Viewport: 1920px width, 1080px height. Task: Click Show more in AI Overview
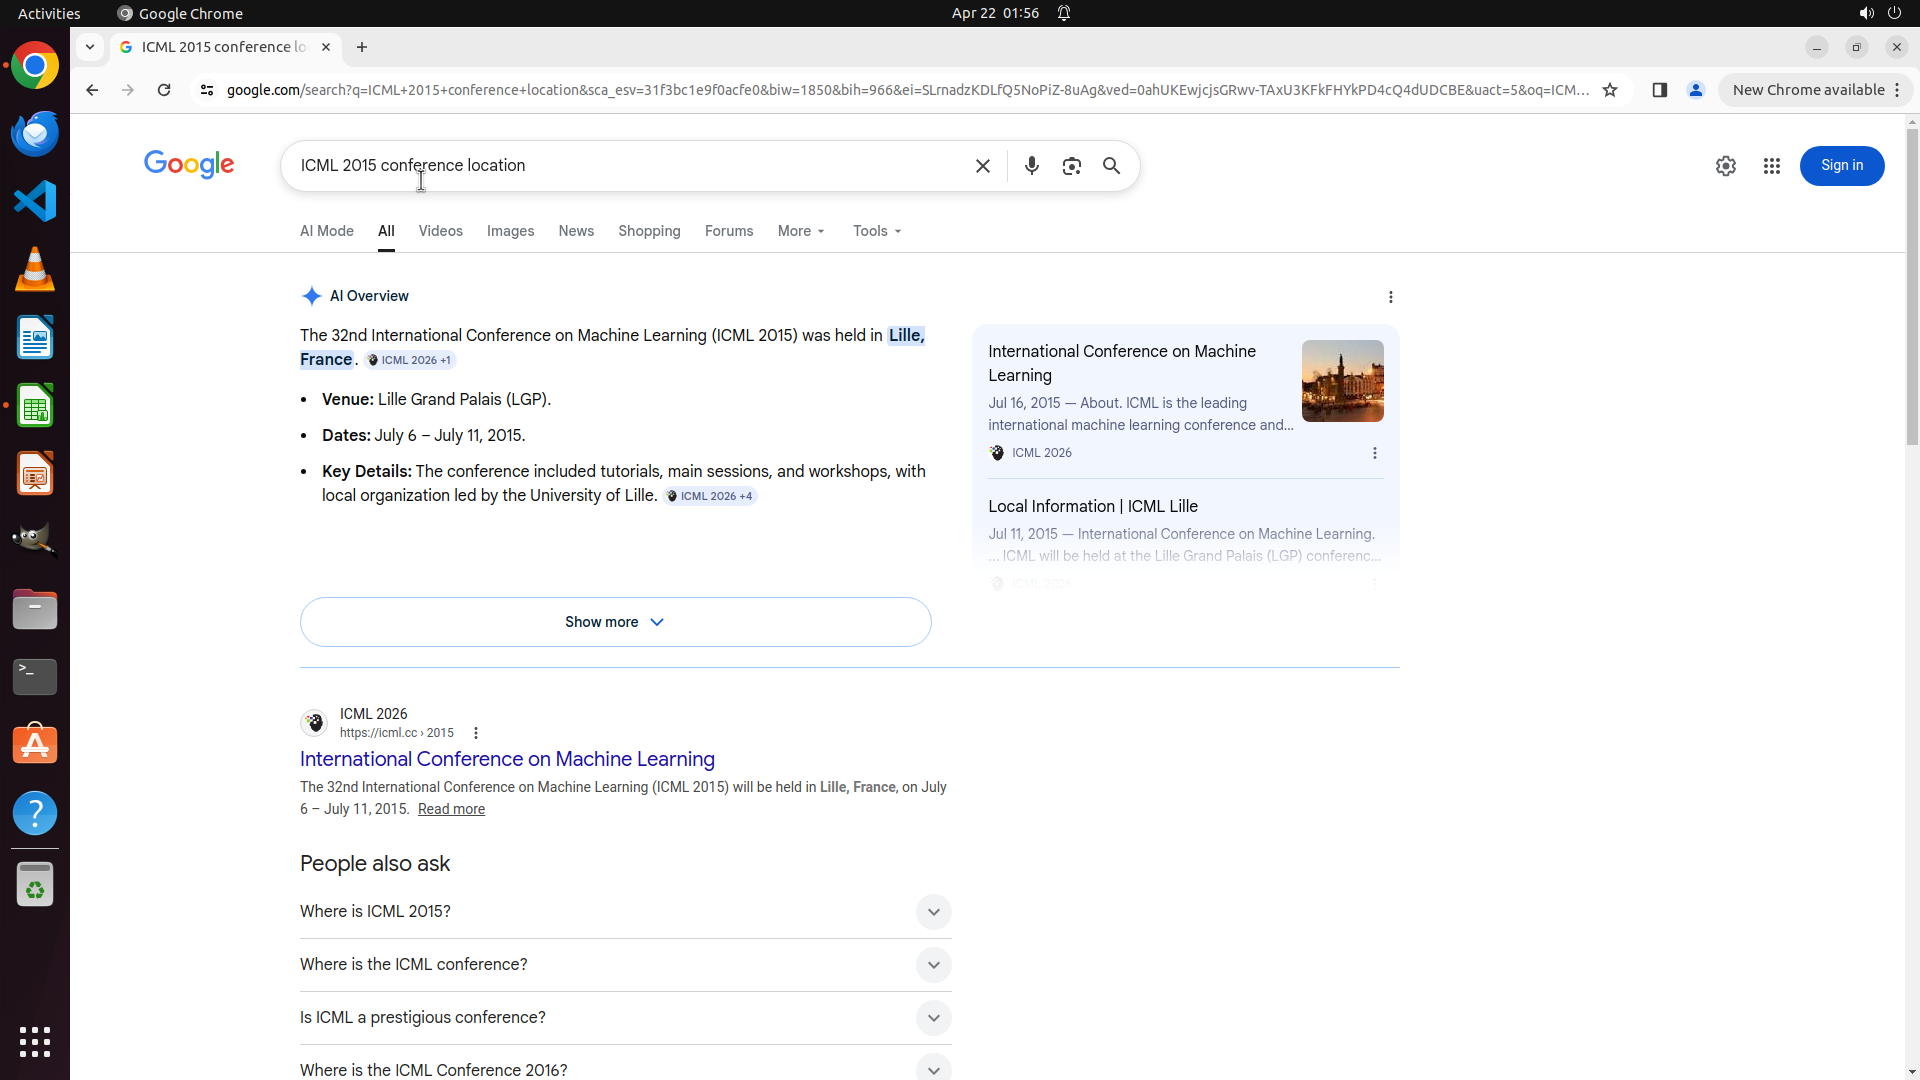point(615,622)
